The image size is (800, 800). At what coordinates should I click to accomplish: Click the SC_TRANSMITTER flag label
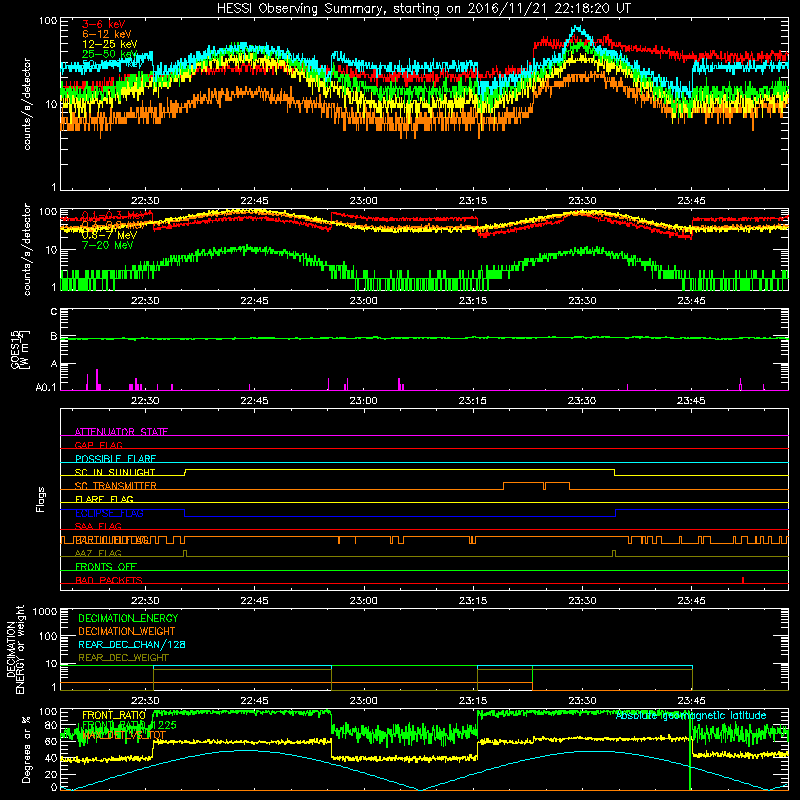coord(115,486)
